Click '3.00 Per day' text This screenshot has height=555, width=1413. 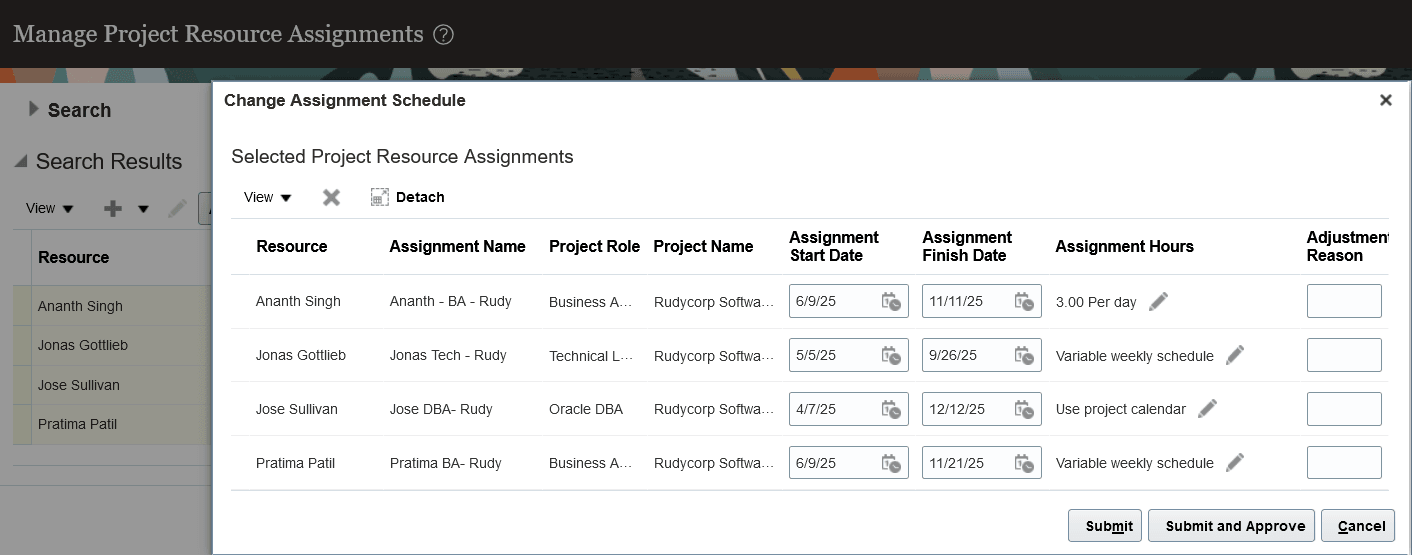(1096, 302)
